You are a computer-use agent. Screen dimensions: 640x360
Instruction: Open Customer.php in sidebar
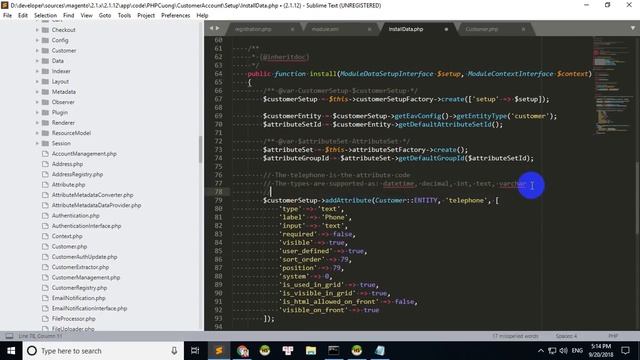(x=69, y=247)
